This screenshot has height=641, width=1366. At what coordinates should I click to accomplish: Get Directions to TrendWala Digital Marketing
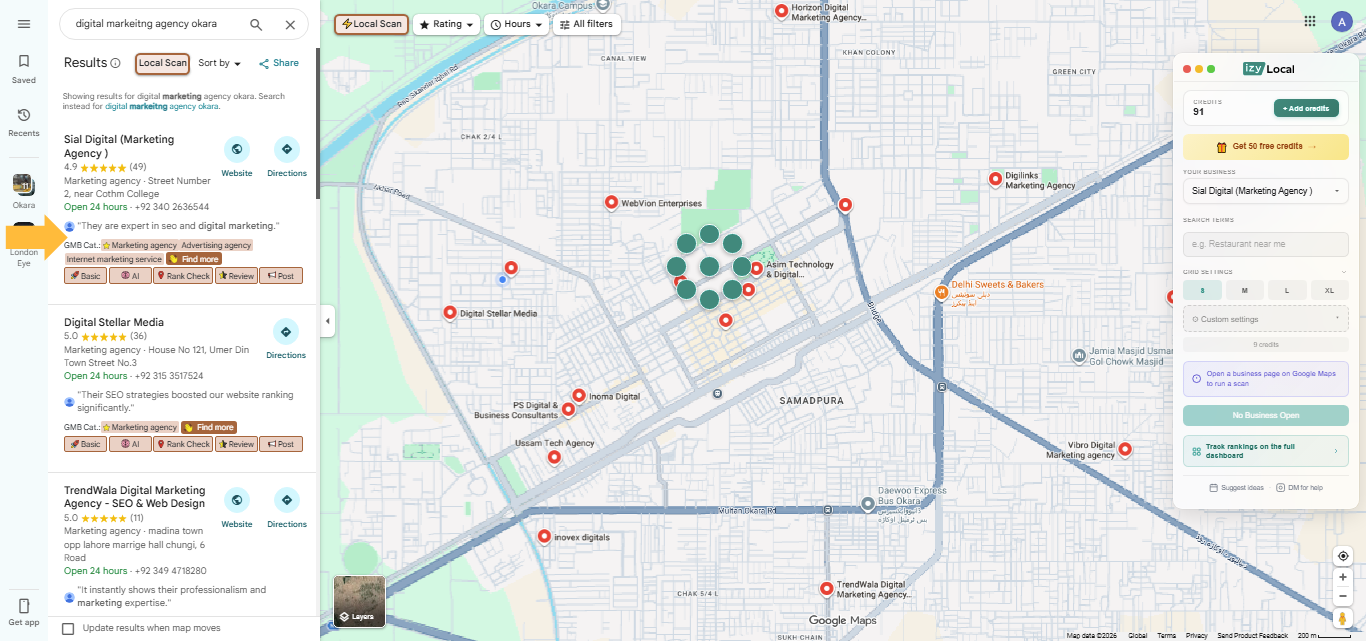(287, 501)
